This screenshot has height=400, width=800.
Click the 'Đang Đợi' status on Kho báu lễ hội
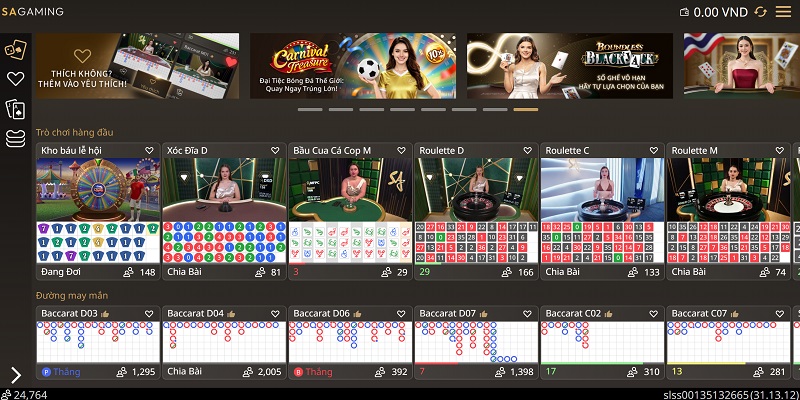(61, 272)
